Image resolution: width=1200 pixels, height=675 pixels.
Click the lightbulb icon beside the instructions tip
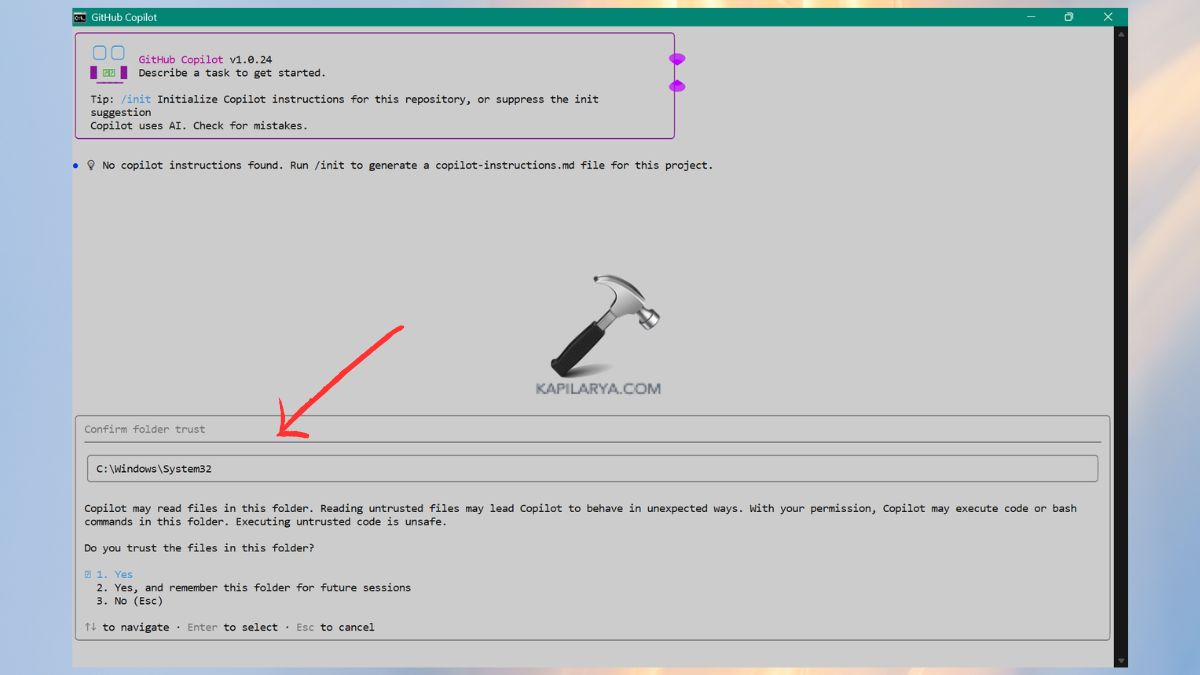point(91,165)
